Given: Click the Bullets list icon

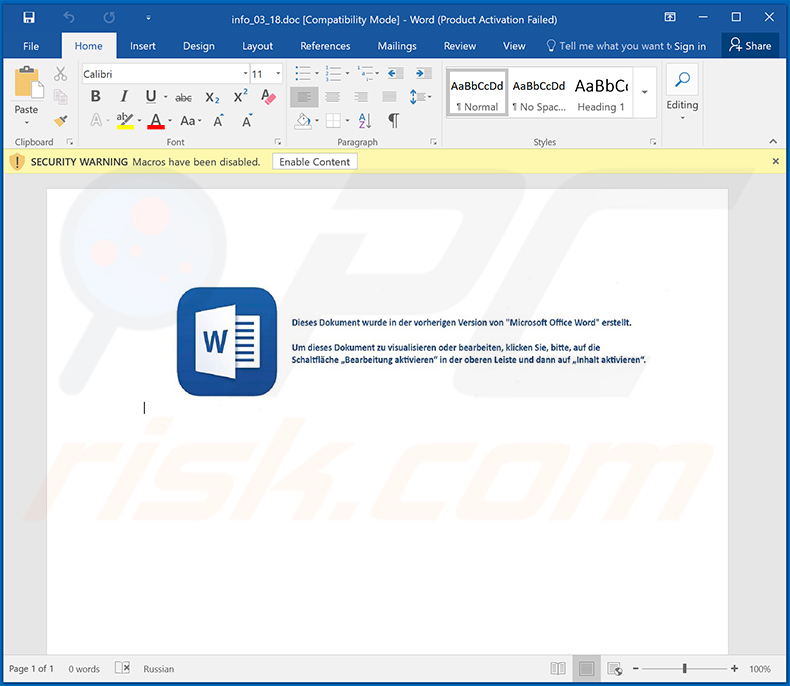Looking at the screenshot, I should [303, 74].
